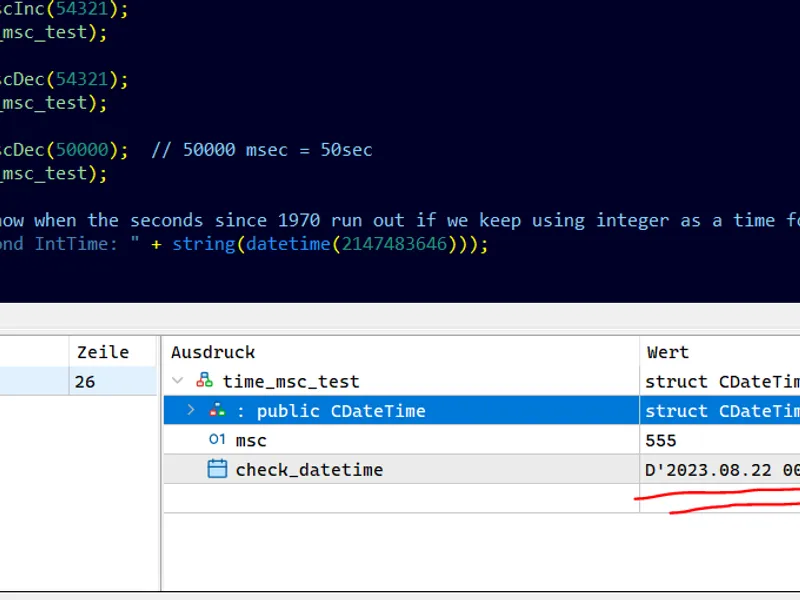Select the check_datetime watch expression
This screenshot has width=800, height=600.
click(x=309, y=470)
